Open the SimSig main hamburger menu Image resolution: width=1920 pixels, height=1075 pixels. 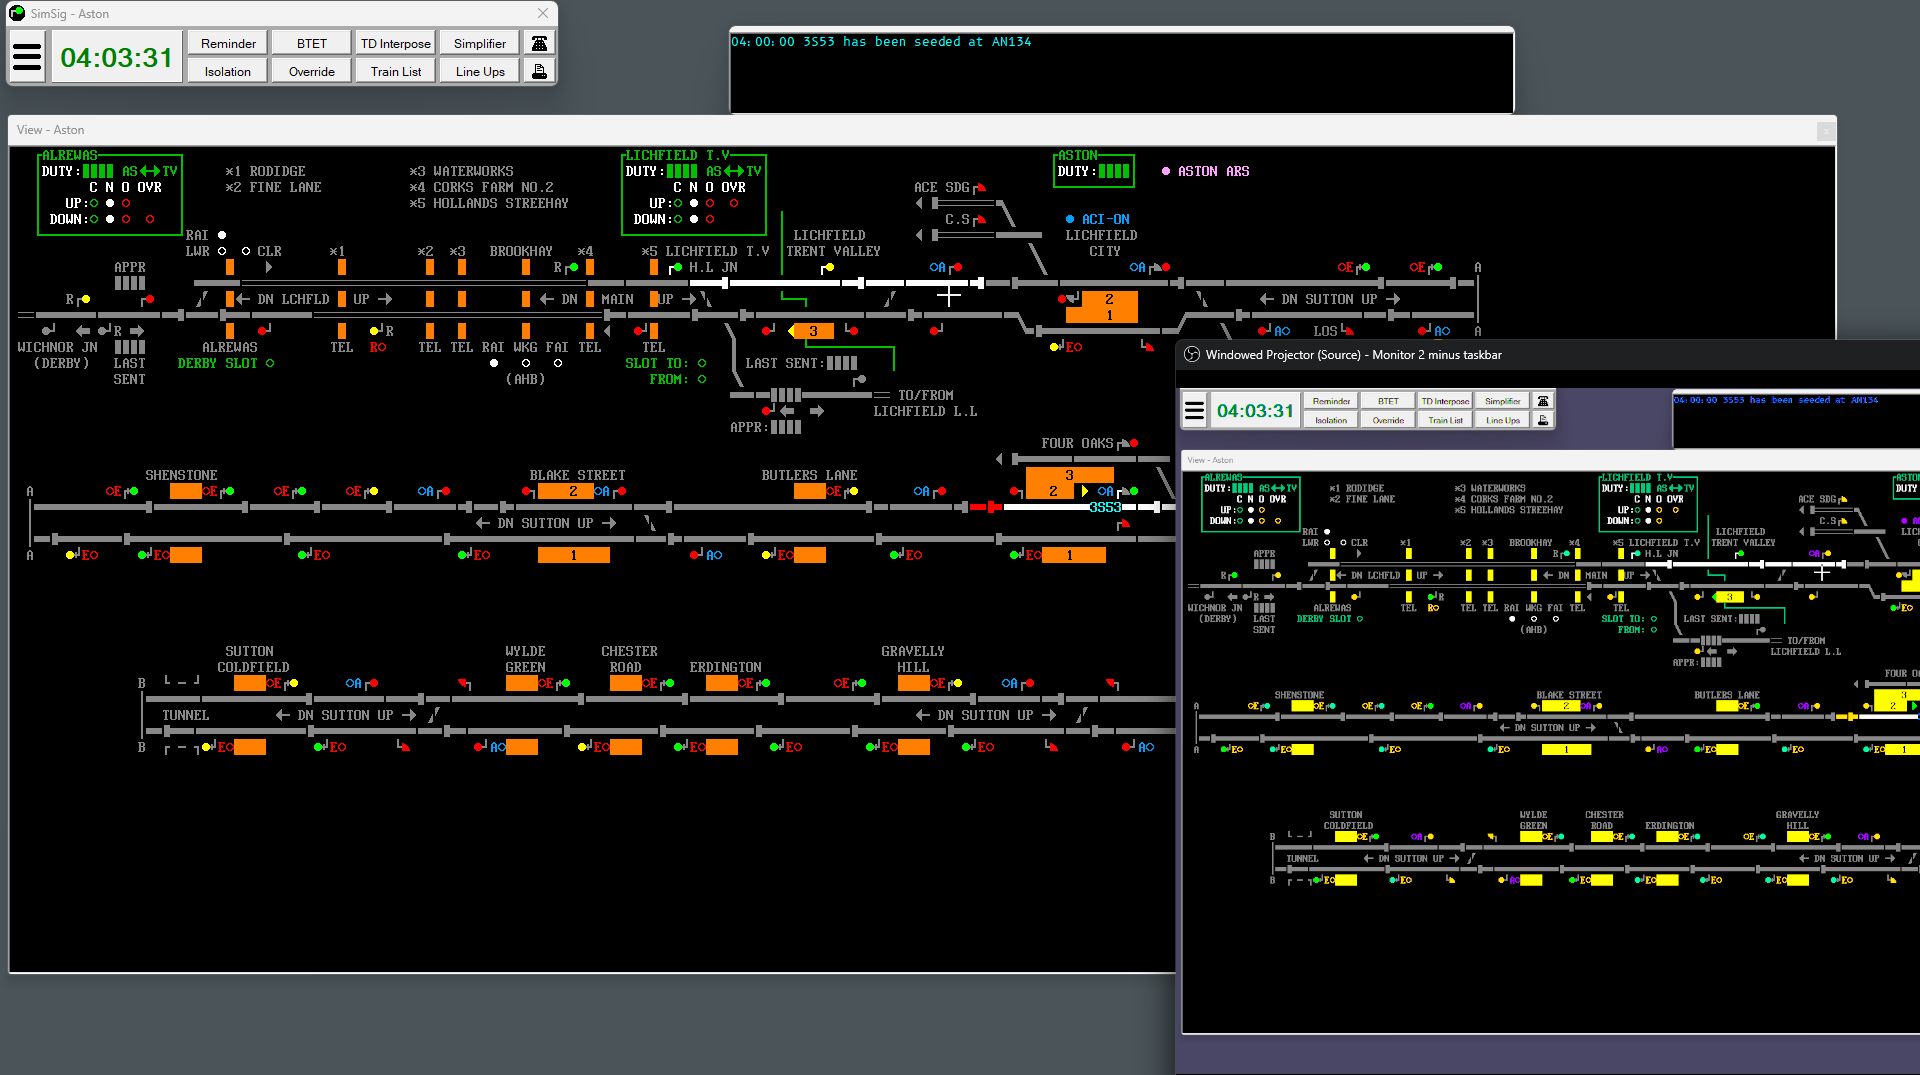[27, 57]
